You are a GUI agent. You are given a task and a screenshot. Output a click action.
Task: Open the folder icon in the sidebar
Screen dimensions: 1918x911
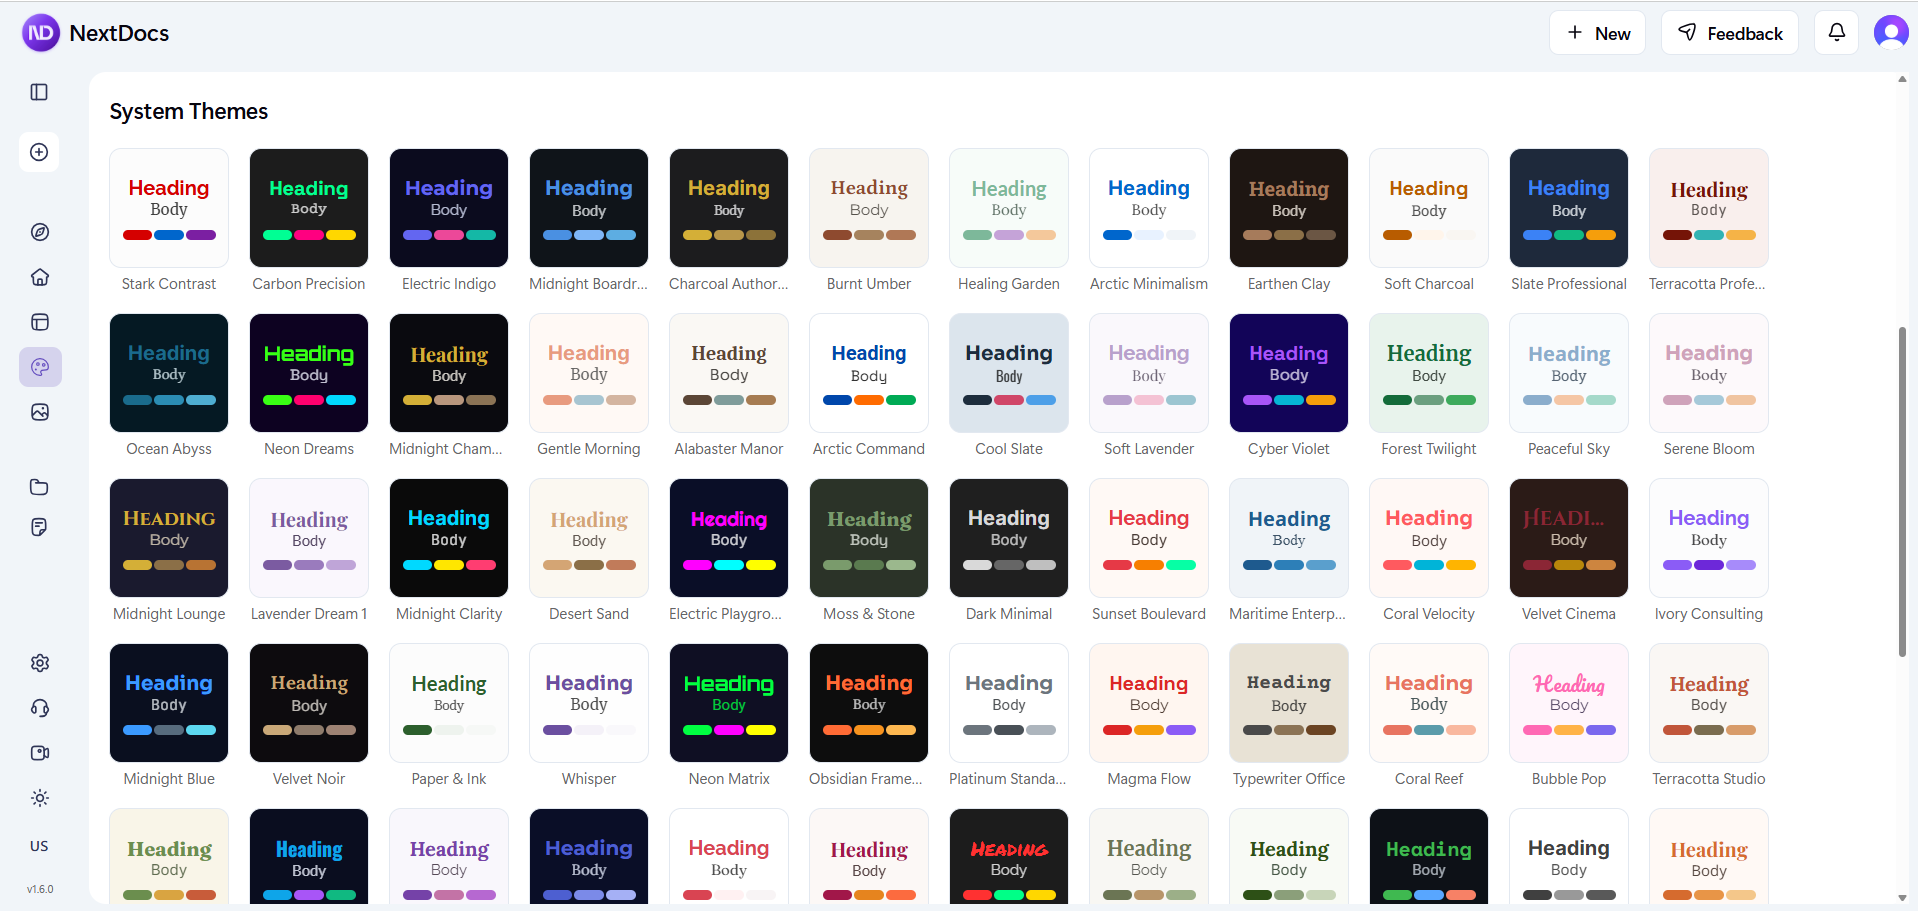39,487
